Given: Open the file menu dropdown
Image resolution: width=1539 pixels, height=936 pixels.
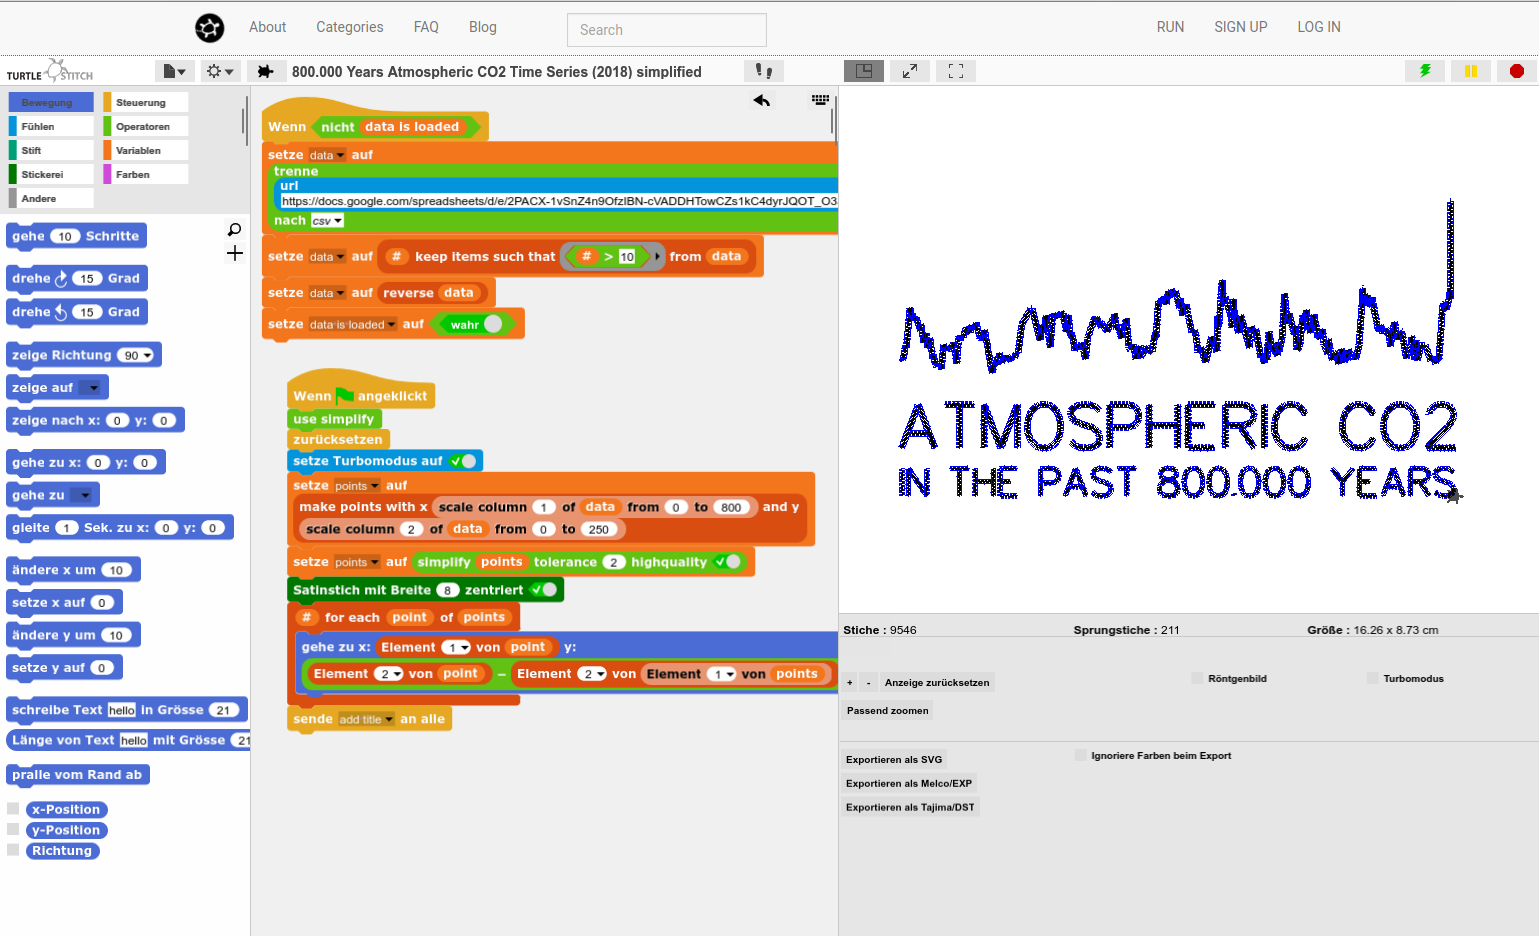Looking at the screenshot, I should click(174, 71).
